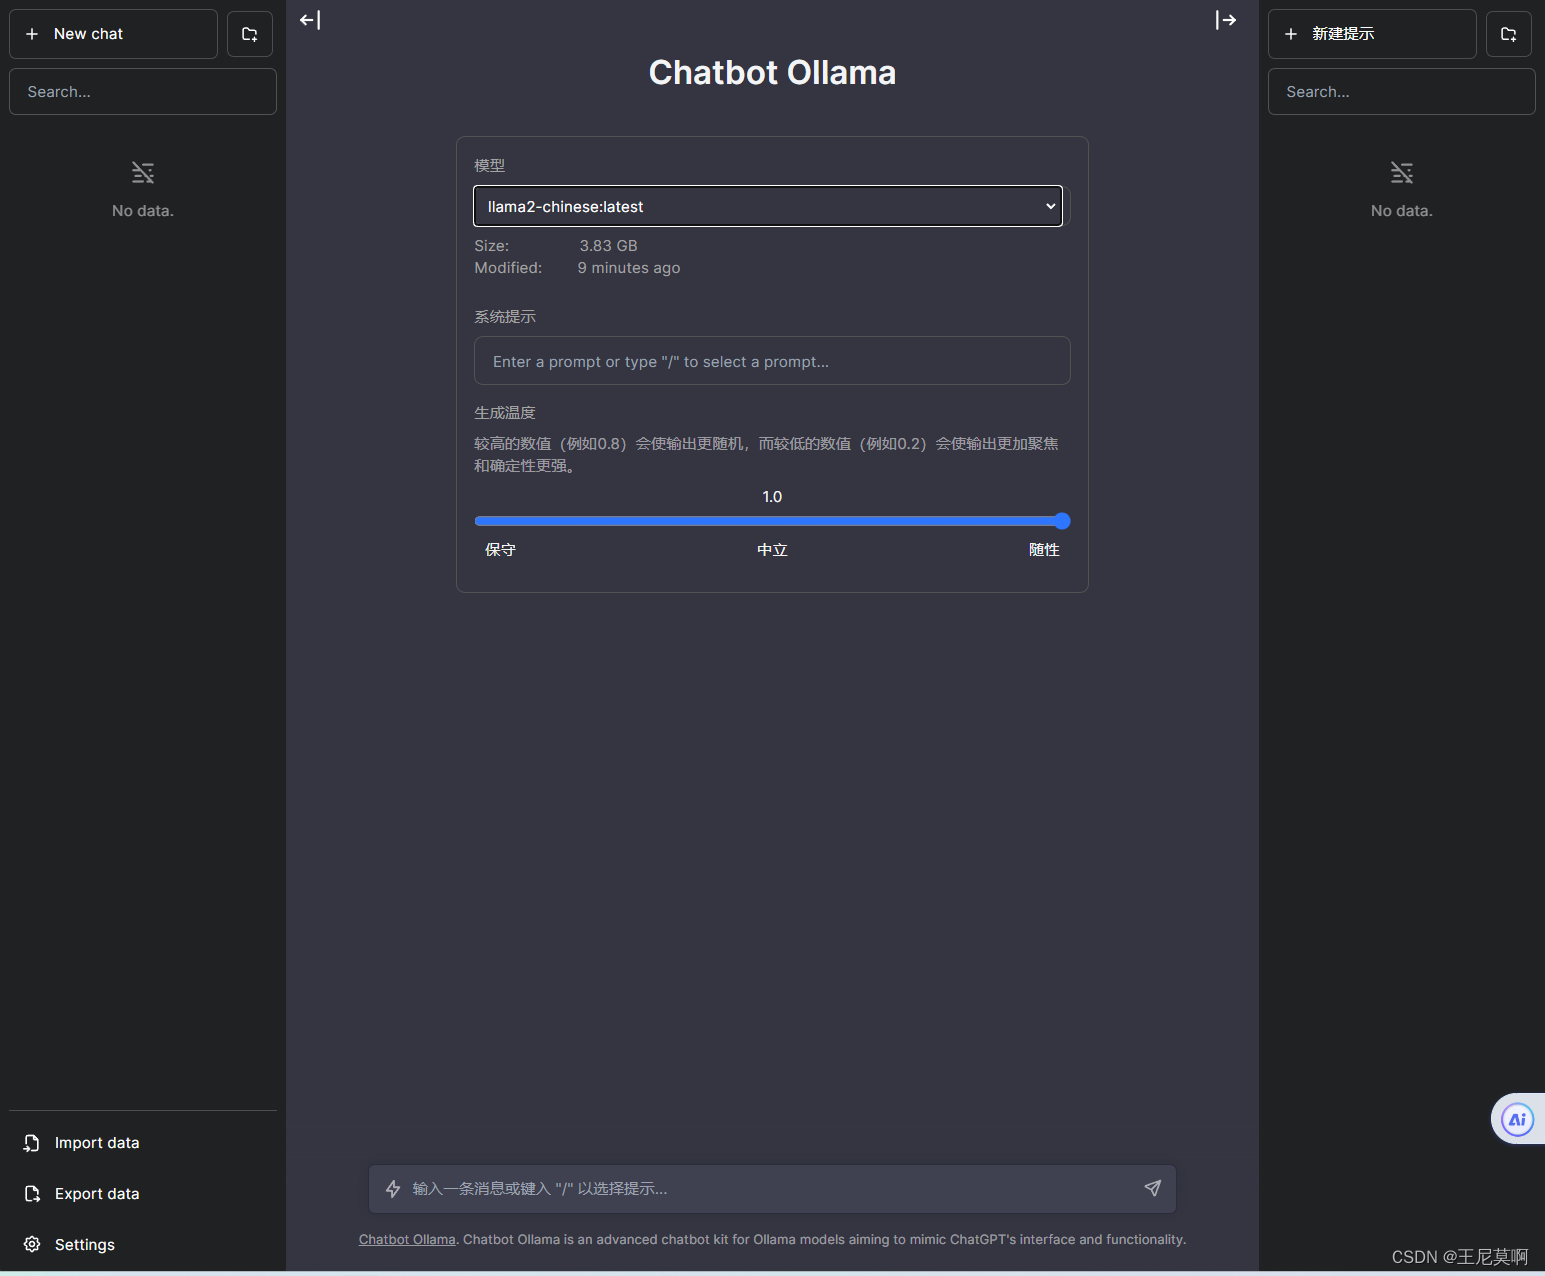Image resolution: width=1545 pixels, height=1276 pixels.
Task: Create a new prompt folder
Action: (1509, 34)
